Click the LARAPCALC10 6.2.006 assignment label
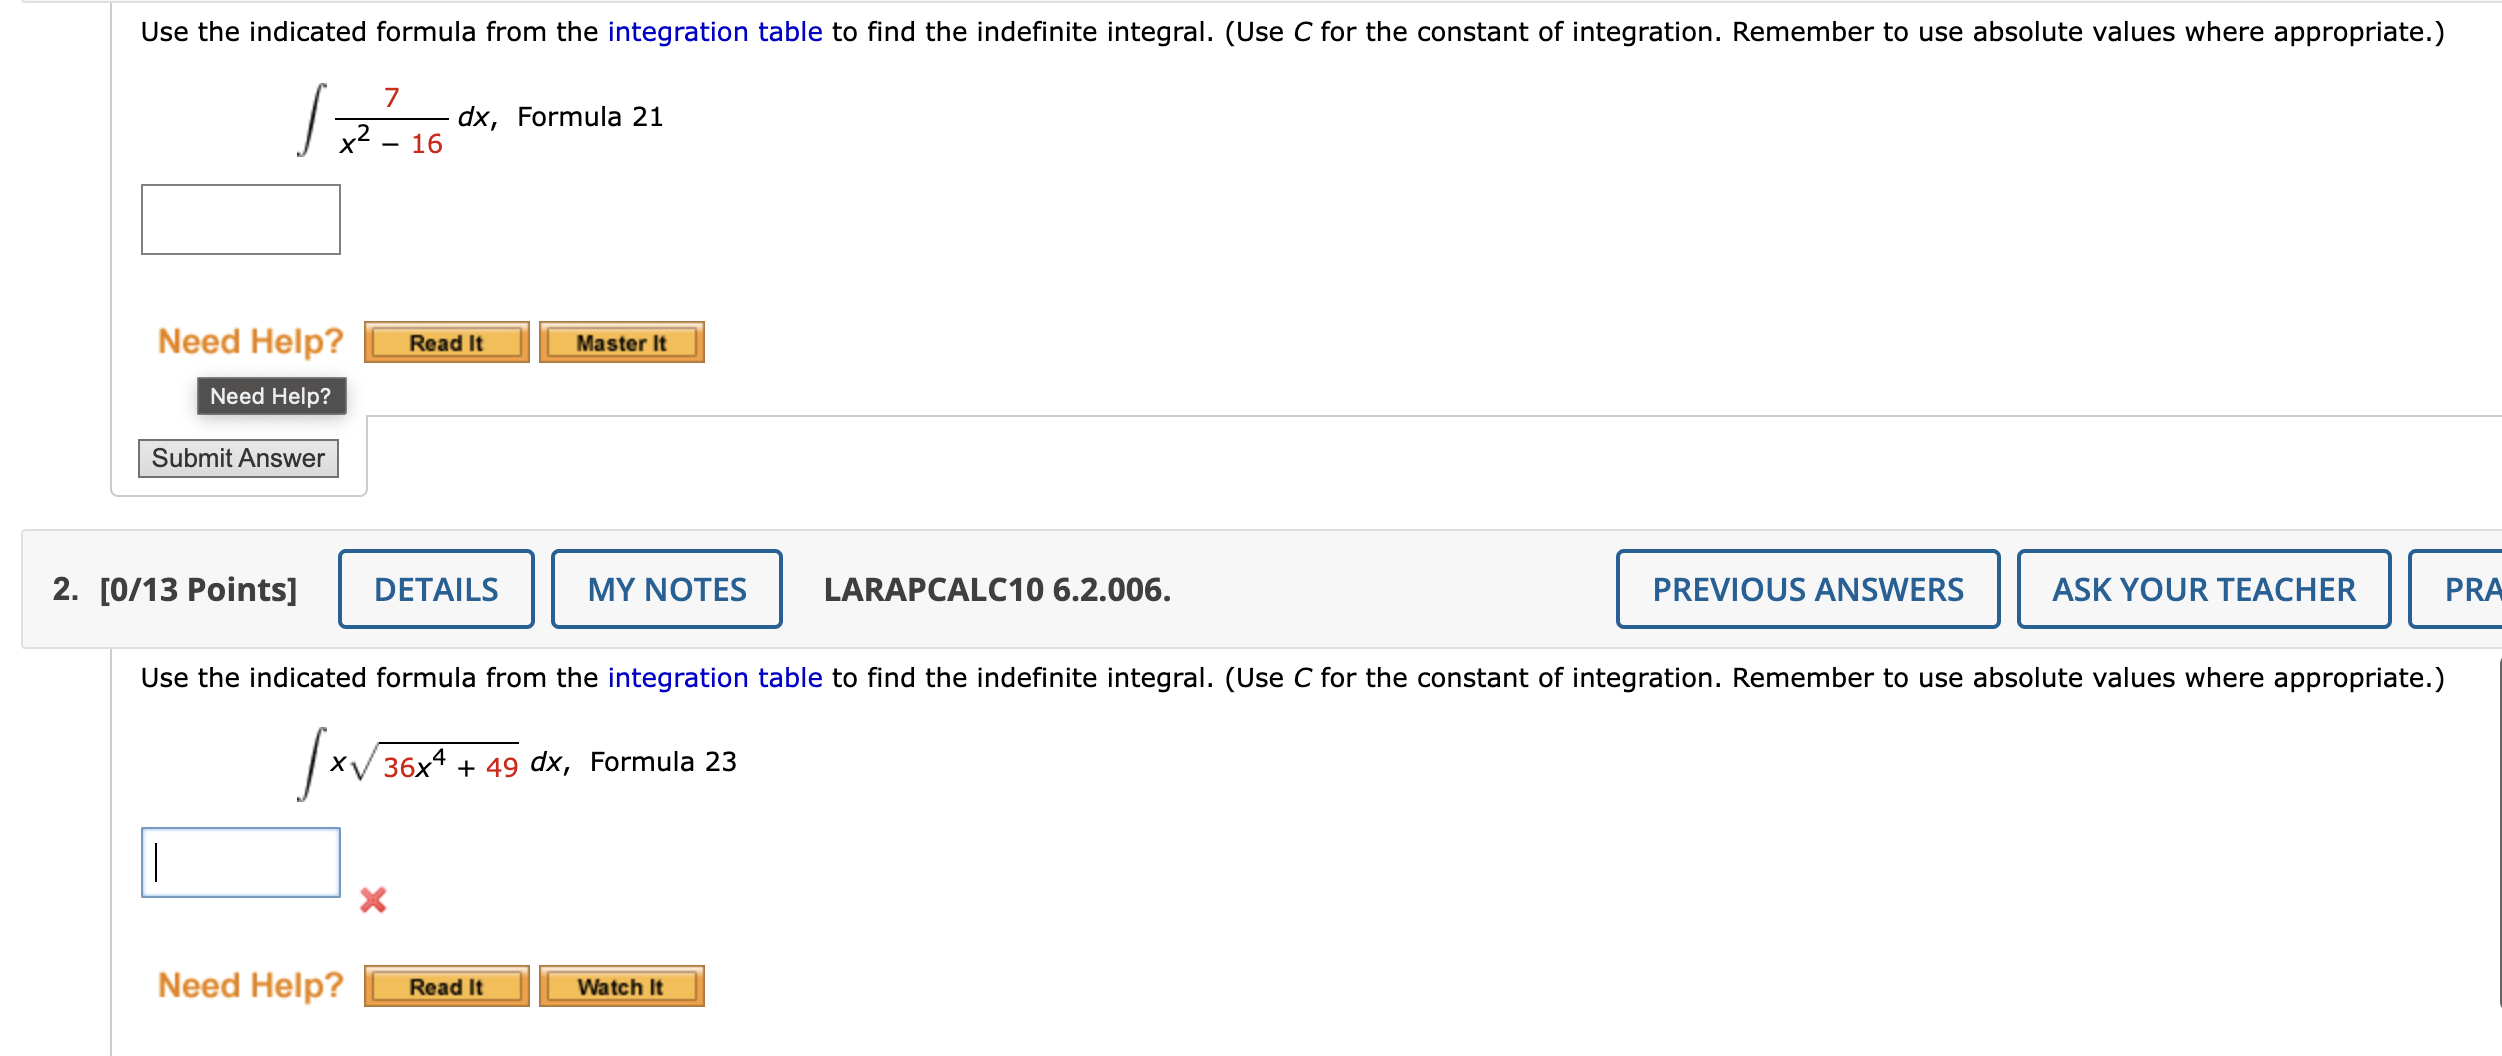The width and height of the screenshot is (2502, 1056). click(x=996, y=589)
